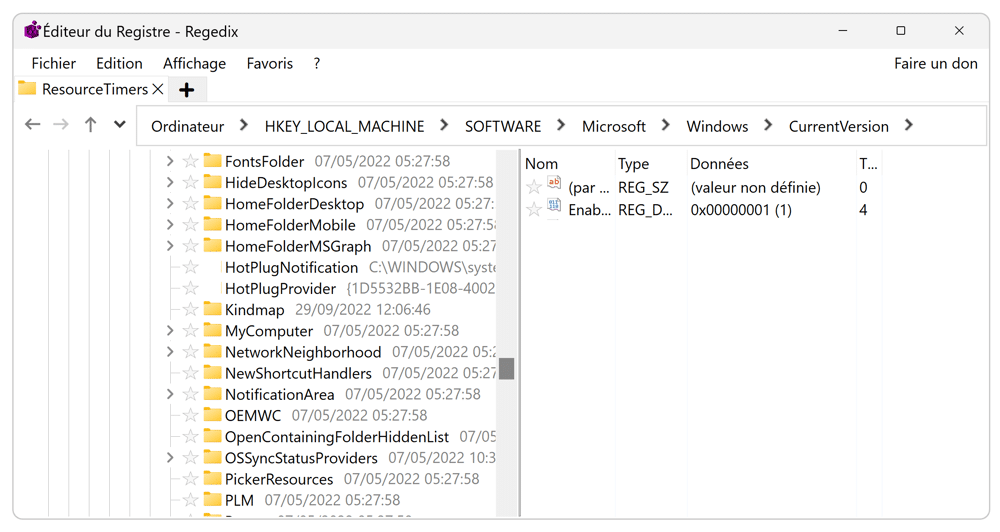Expand the FontsFolder key
Viewport: 1000px width, 532px height.
click(170, 161)
